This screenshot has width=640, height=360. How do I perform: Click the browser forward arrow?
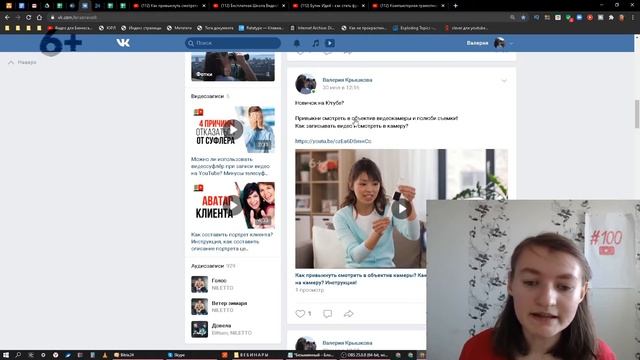tap(18, 18)
